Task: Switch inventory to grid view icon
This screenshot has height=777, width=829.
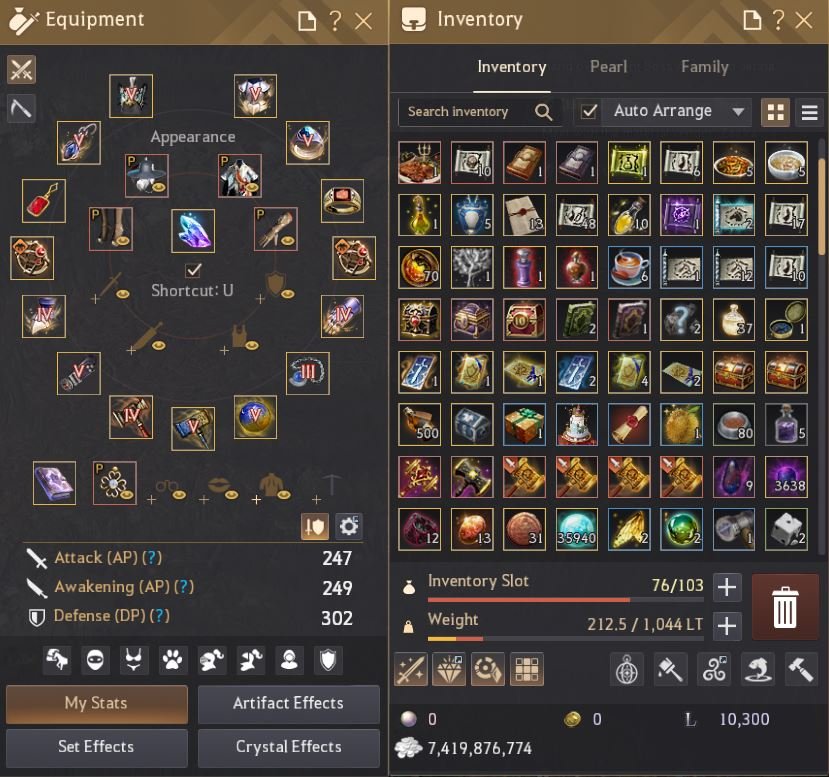Action: click(x=775, y=112)
